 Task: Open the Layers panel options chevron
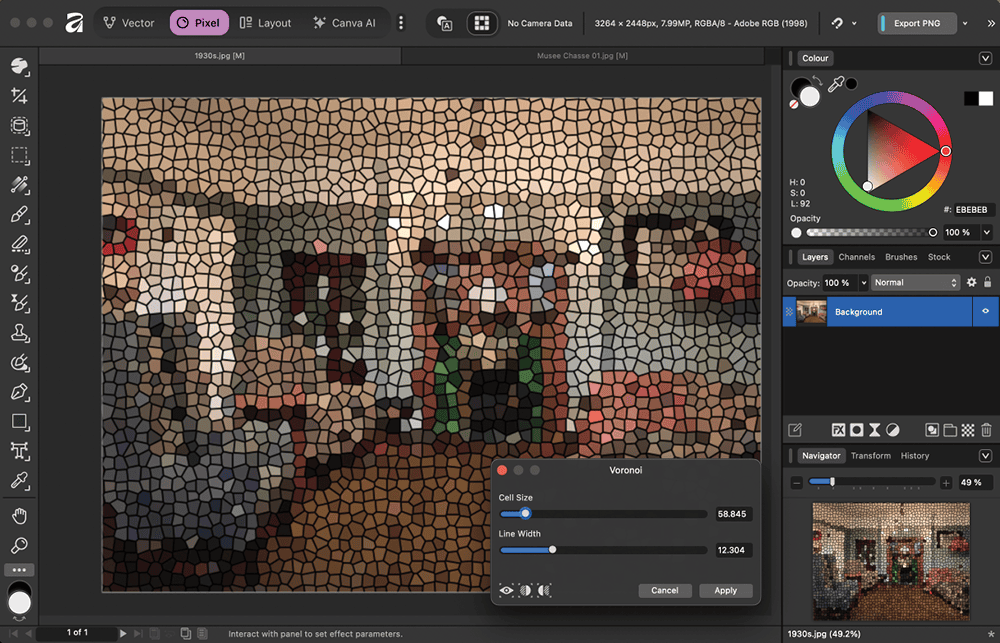[985, 257]
